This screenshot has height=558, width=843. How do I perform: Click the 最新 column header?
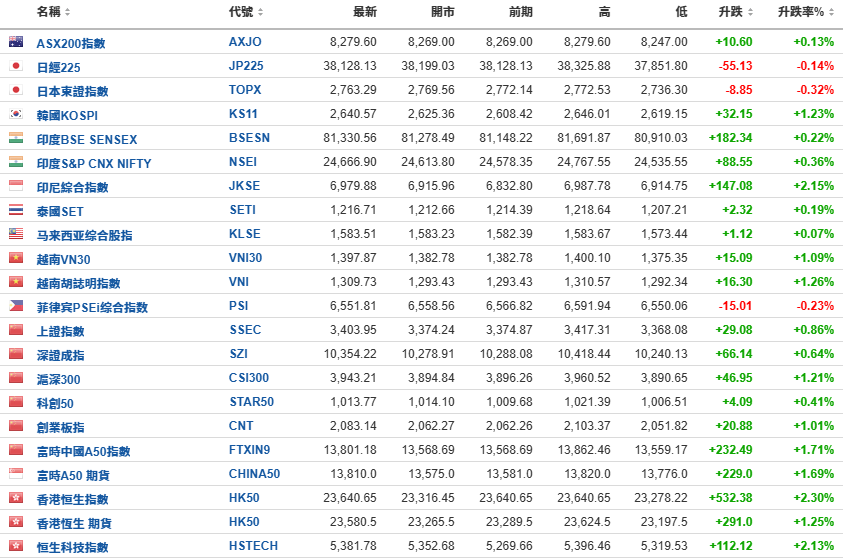point(365,12)
